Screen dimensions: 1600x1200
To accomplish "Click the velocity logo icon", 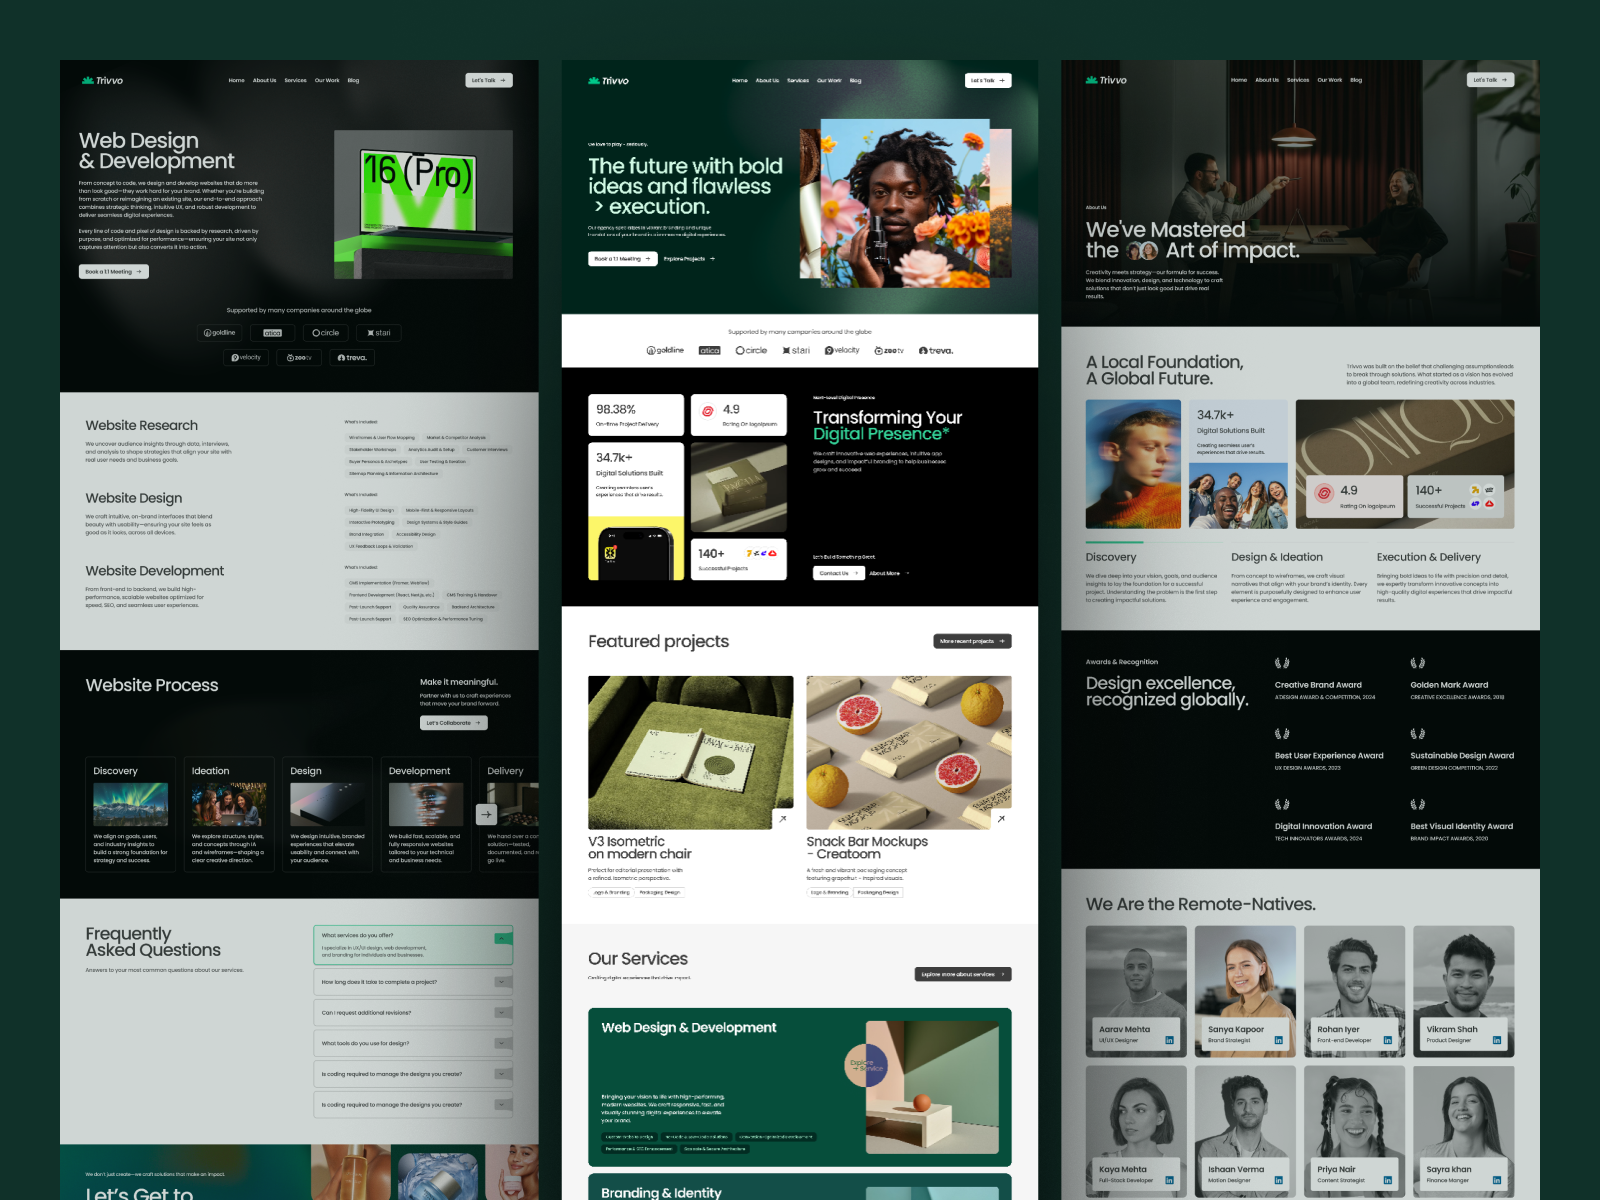I will [x=247, y=357].
